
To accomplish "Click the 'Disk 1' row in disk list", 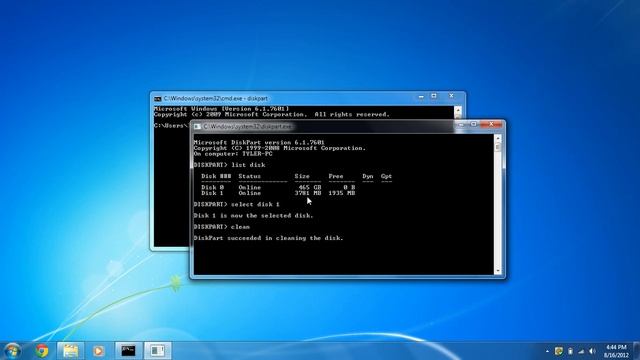I will (x=278, y=193).
